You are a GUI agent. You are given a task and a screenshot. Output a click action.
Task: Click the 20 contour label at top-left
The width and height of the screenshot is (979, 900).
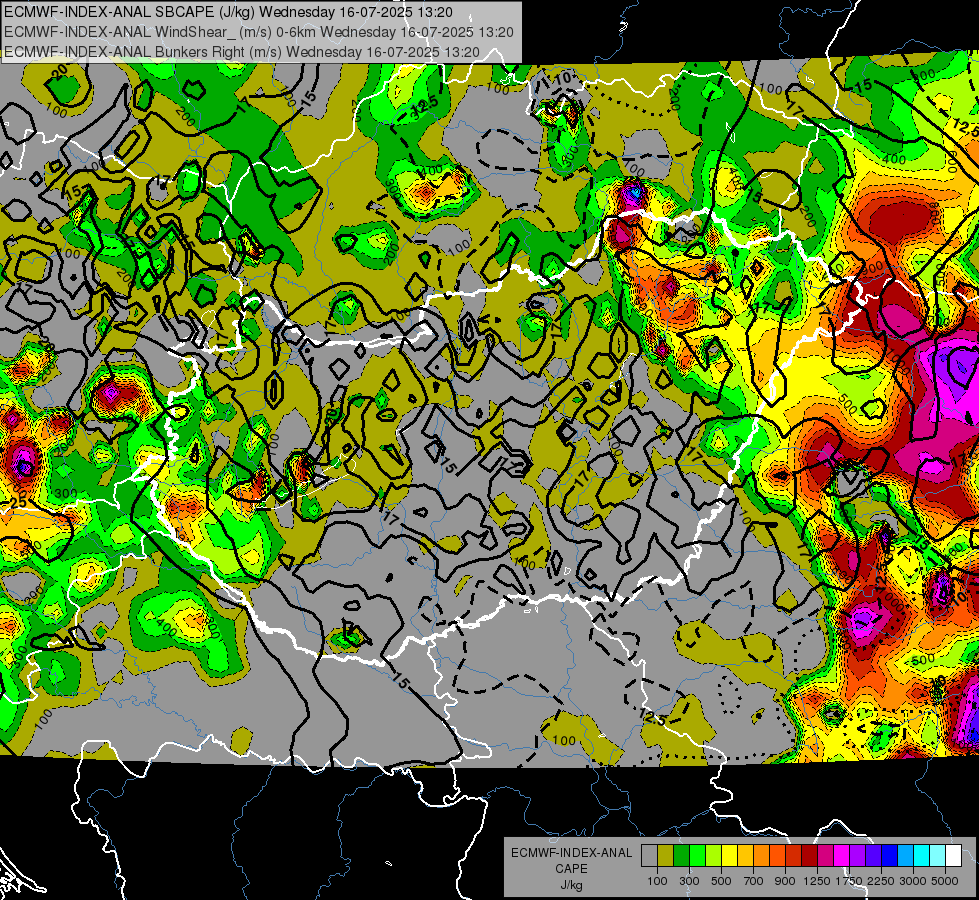[60, 72]
